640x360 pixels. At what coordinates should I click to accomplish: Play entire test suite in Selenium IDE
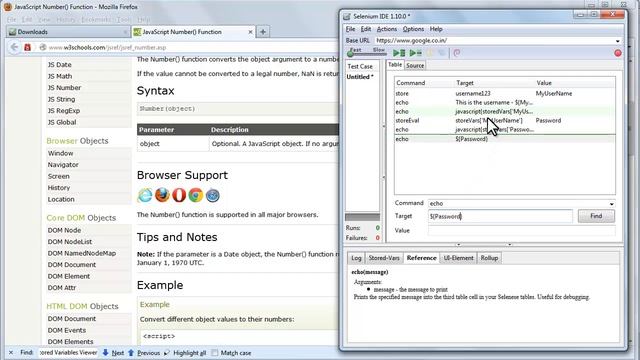399,53
